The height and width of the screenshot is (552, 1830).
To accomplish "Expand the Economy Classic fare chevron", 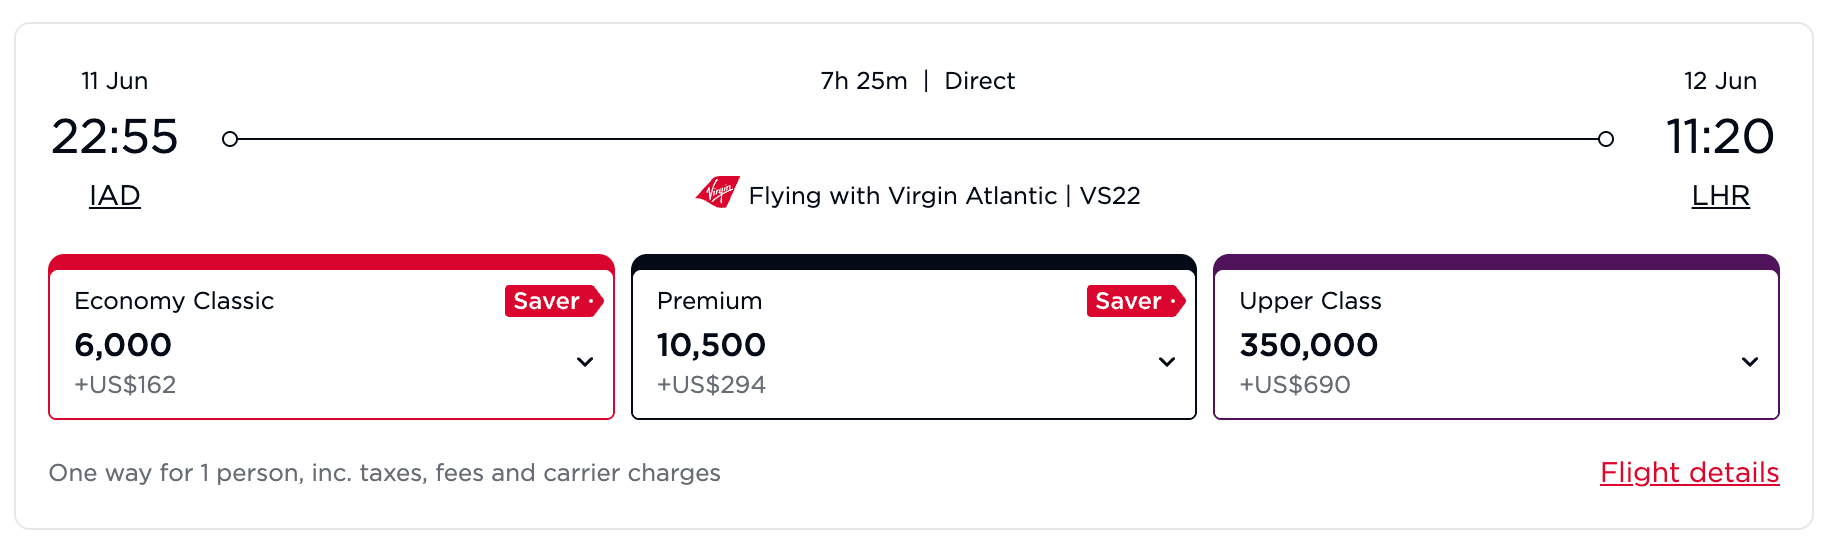I will click(x=585, y=362).
